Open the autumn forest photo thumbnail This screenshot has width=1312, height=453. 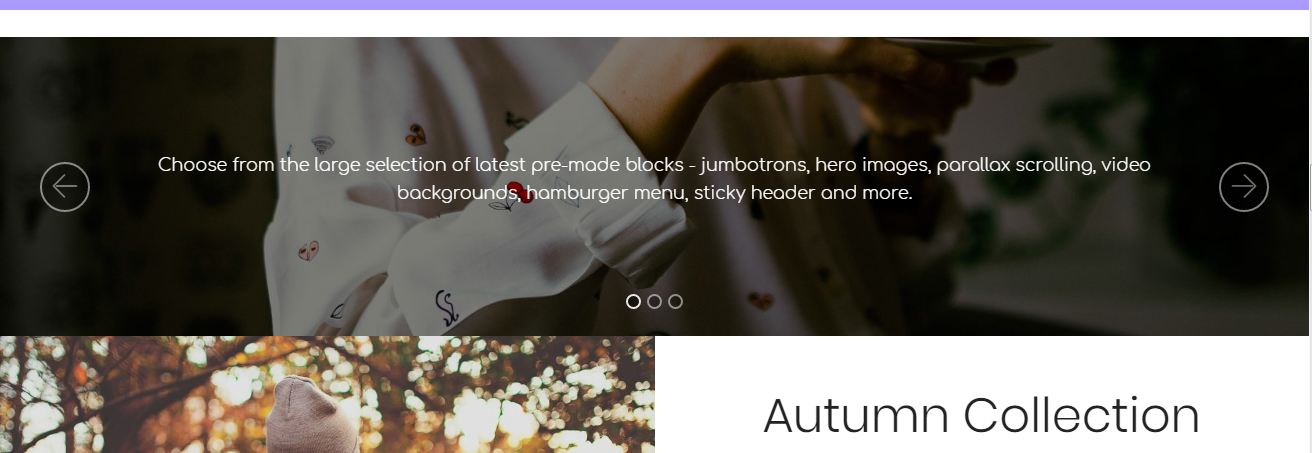(327, 395)
